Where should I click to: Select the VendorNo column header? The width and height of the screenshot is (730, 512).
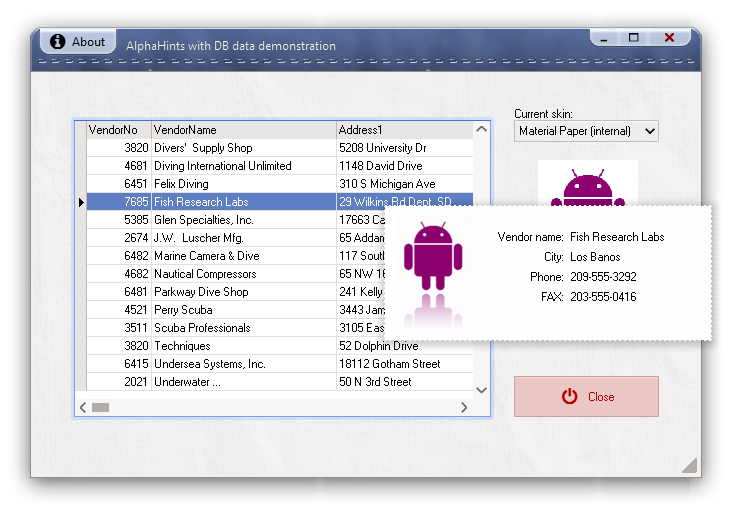[119, 130]
